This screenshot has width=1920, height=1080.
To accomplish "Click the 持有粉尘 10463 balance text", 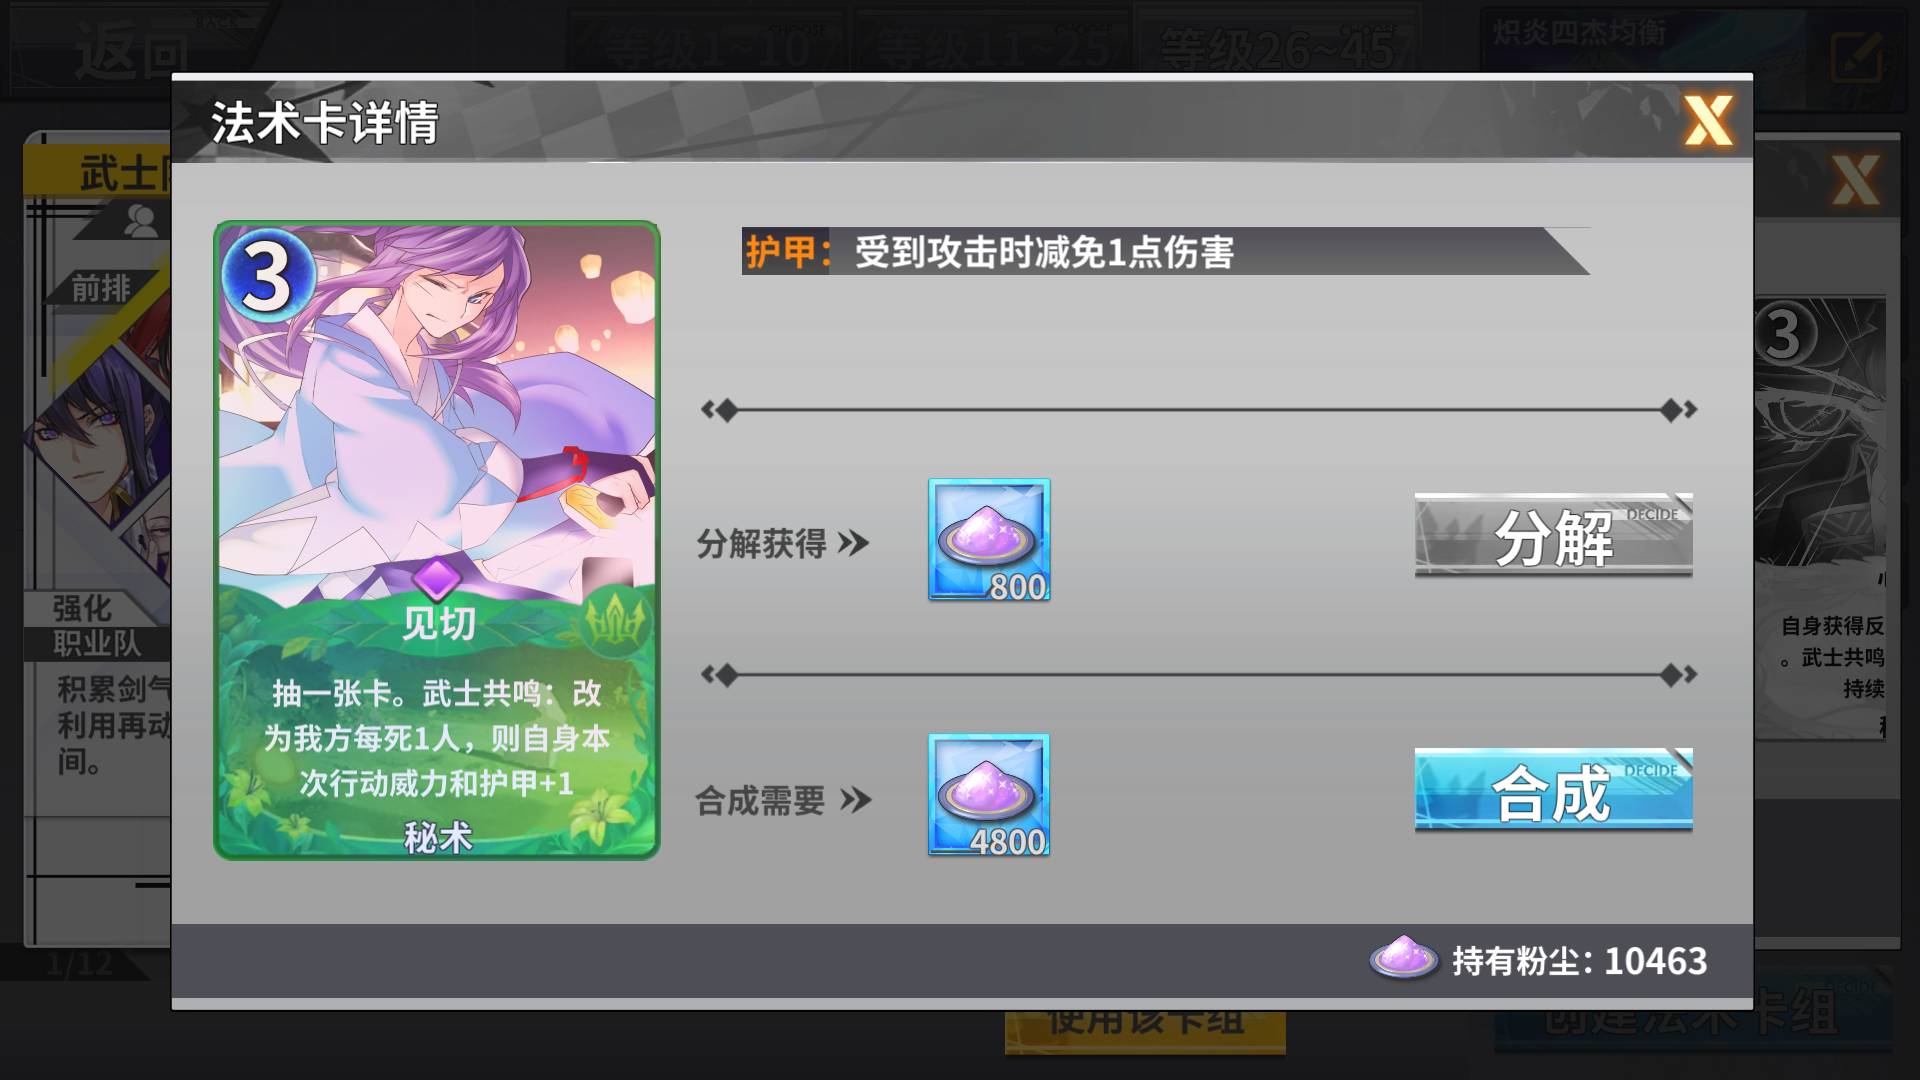I will [1580, 961].
